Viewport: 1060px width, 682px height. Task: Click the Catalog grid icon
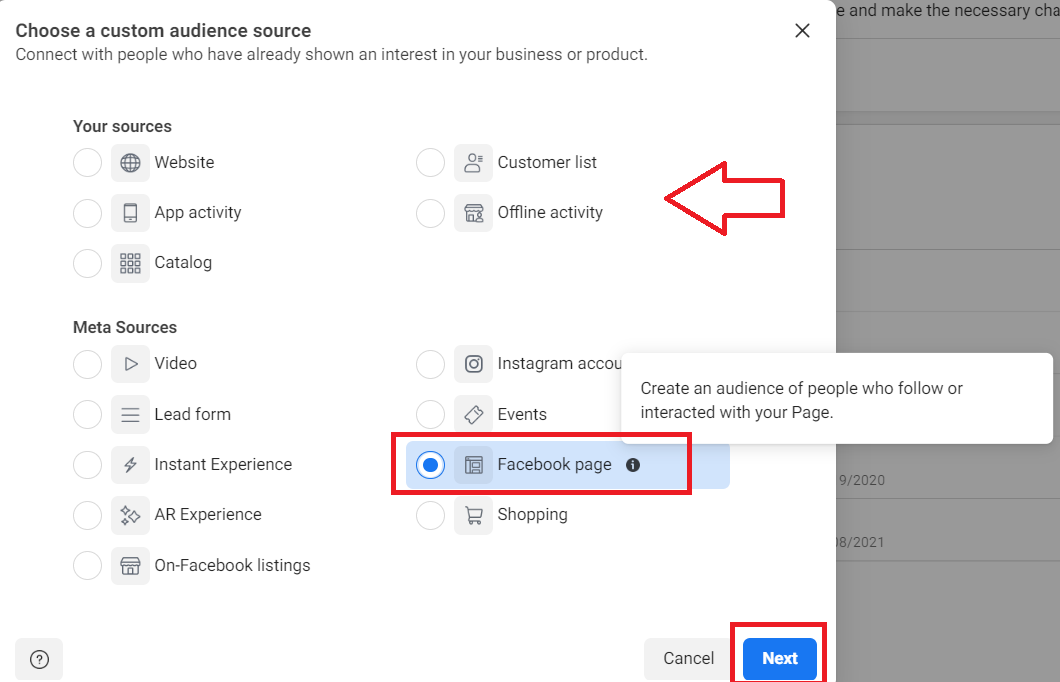click(x=130, y=263)
